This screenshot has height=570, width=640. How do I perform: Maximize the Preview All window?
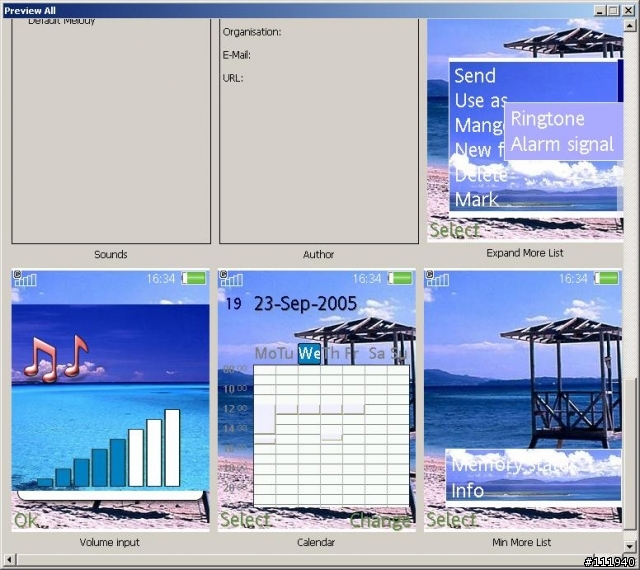click(613, 11)
